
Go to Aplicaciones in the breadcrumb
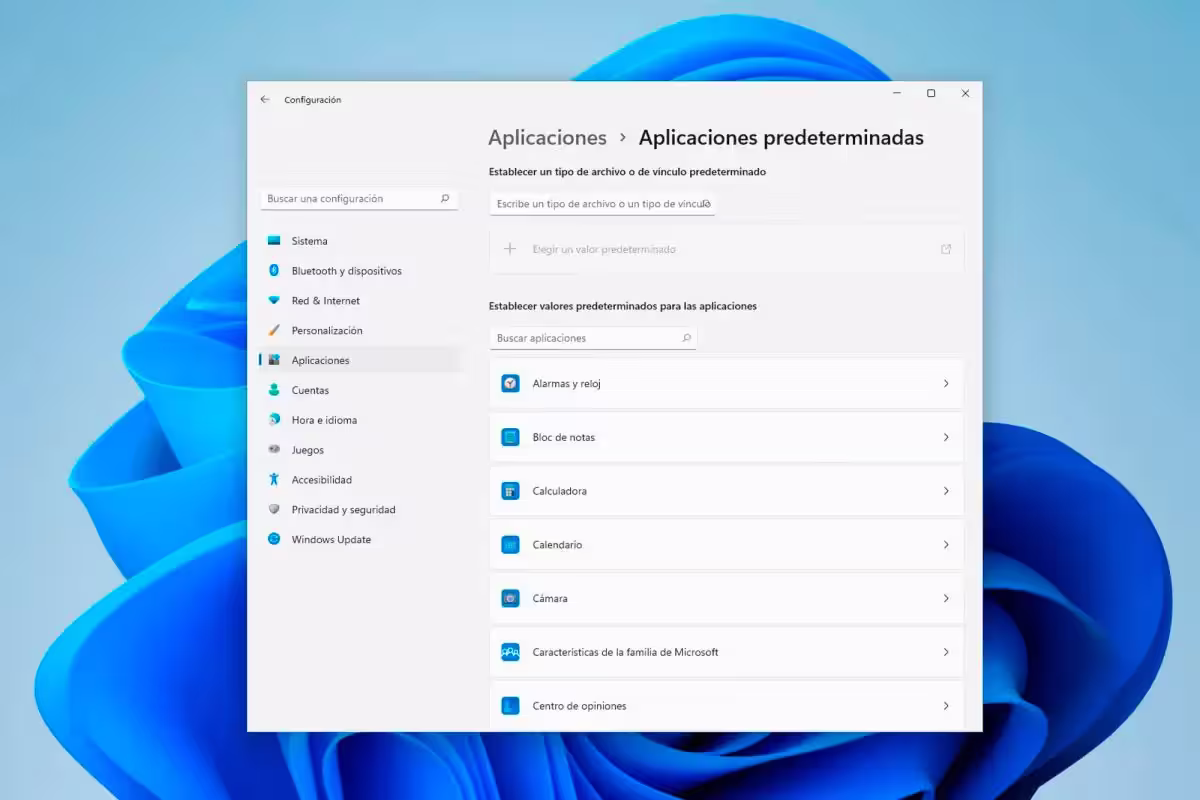pyautogui.click(x=547, y=138)
